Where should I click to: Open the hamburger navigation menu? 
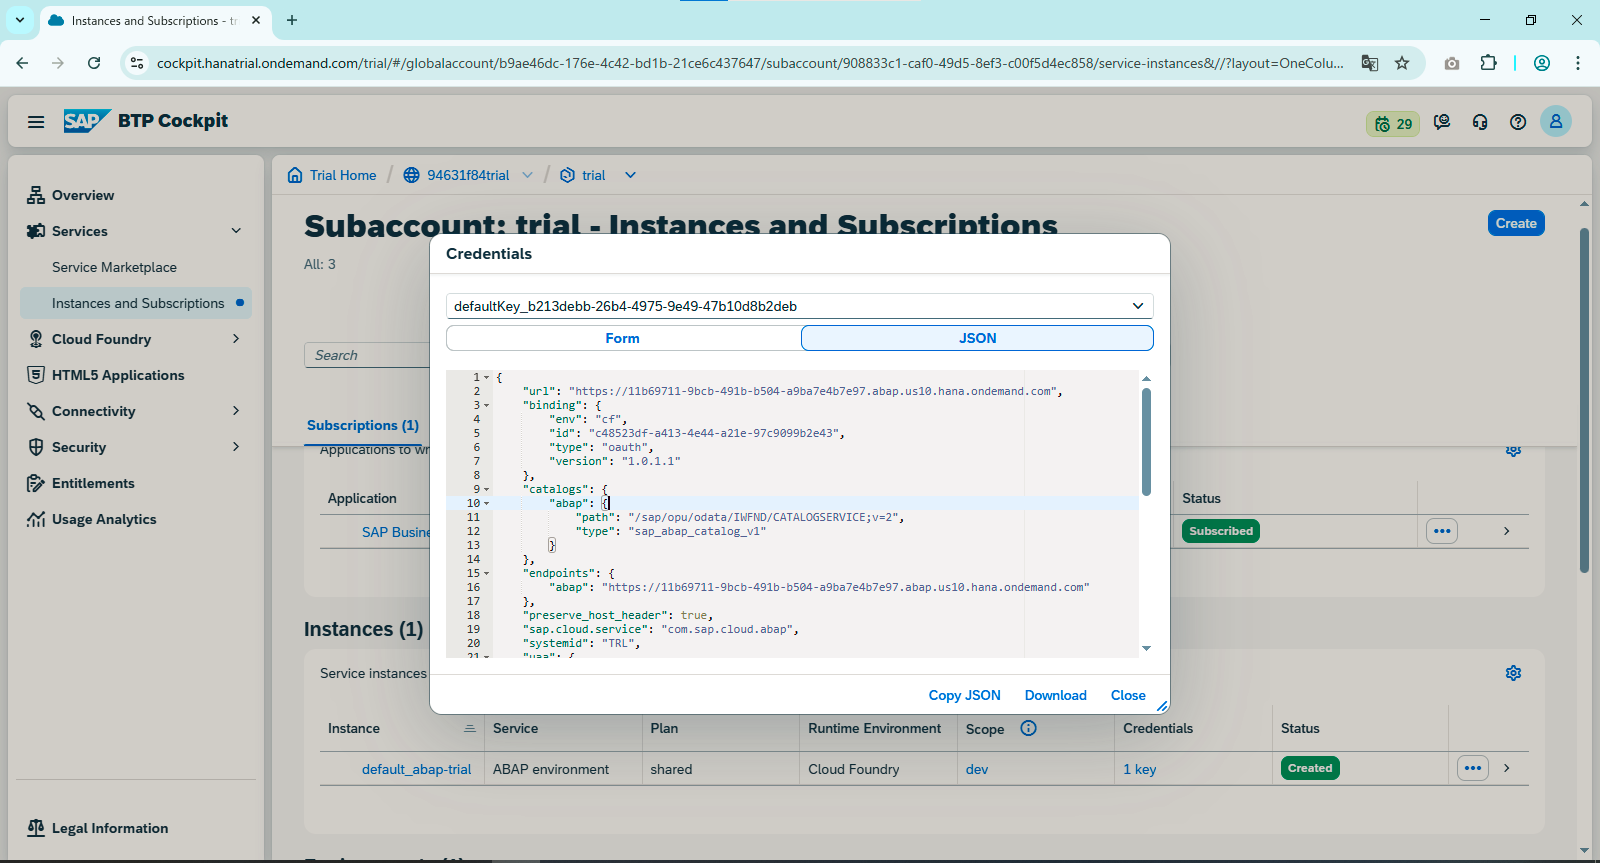pyautogui.click(x=36, y=122)
